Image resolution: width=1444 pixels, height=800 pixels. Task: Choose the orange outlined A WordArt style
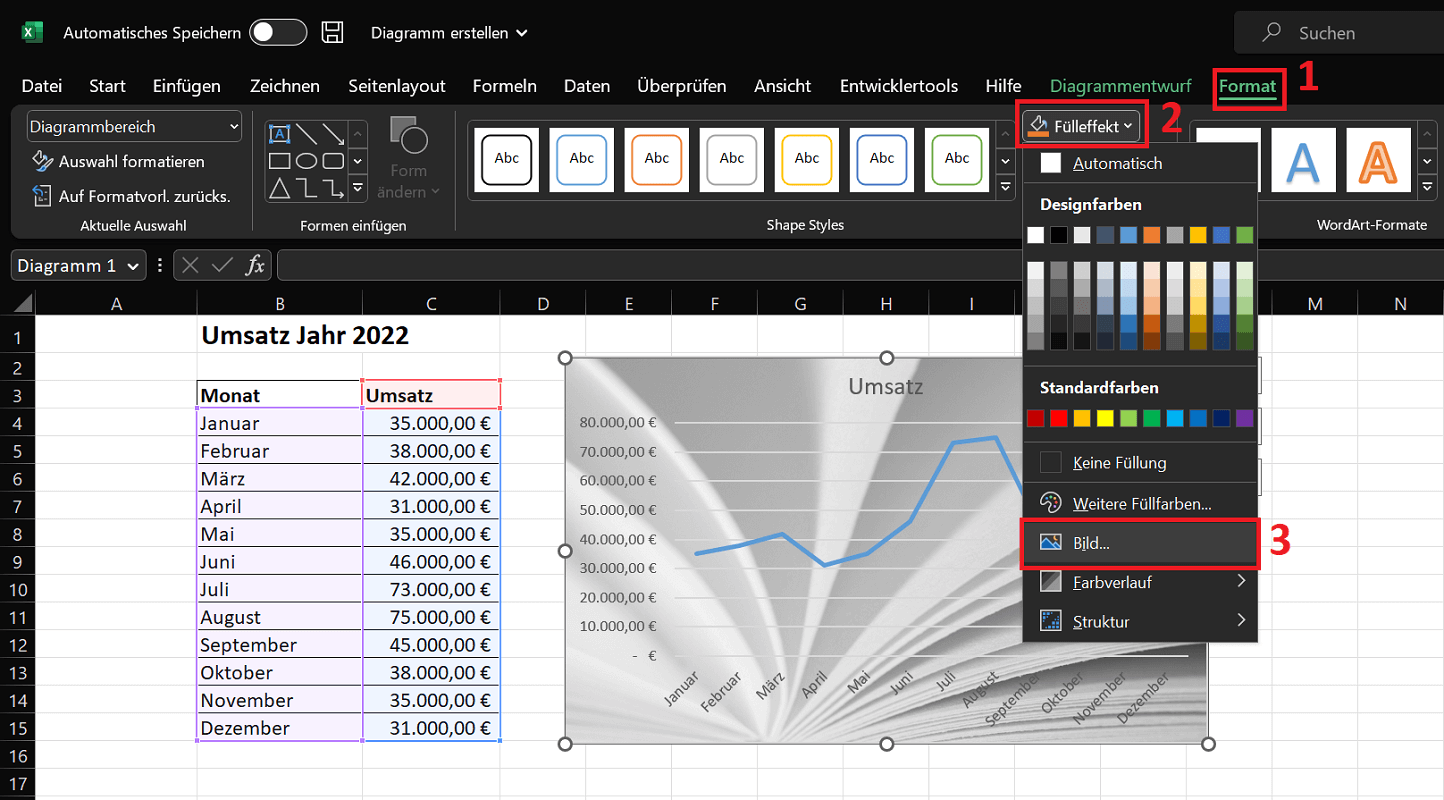[x=1378, y=160]
